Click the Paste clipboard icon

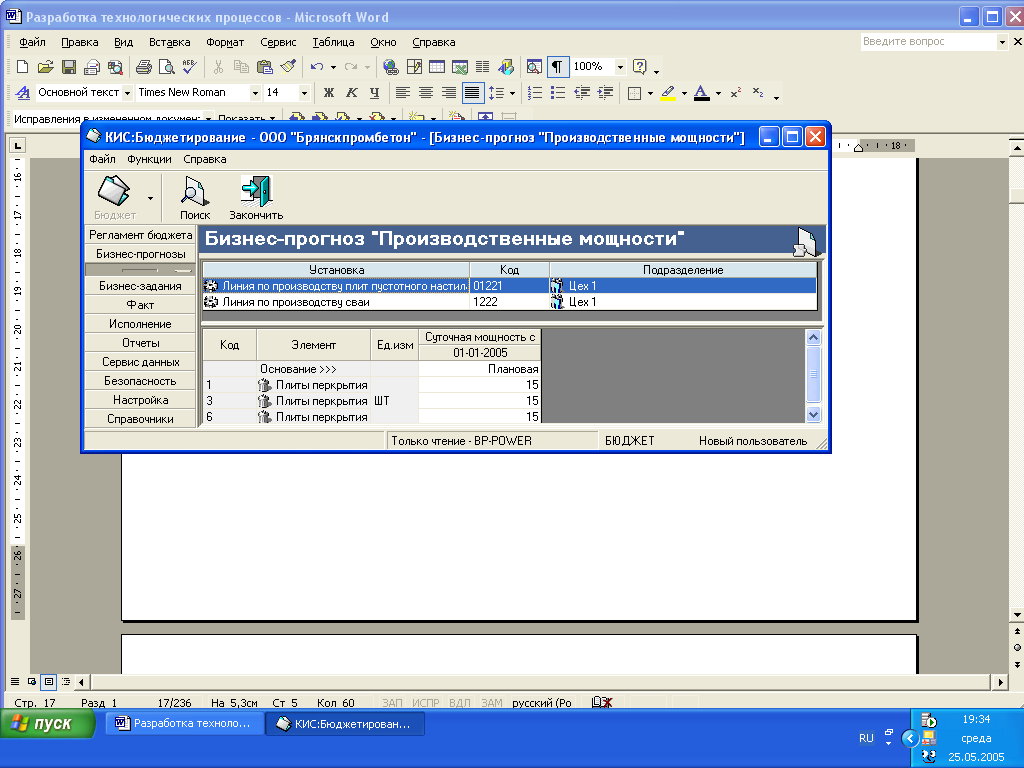click(x=264, y=67)
